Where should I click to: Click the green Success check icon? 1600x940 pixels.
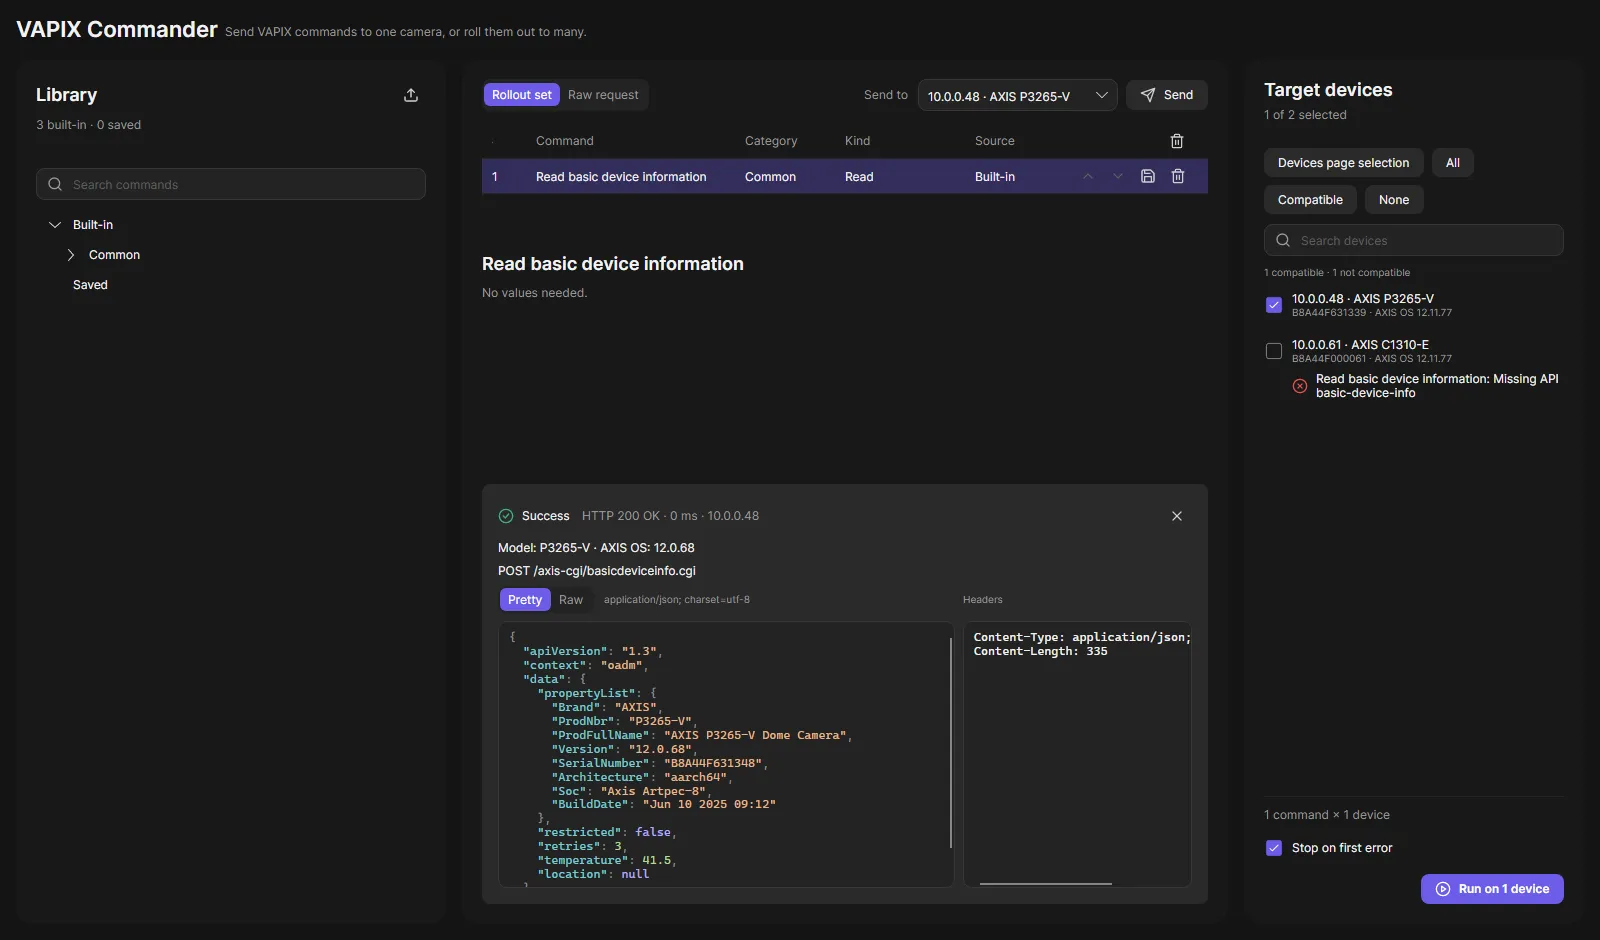[506, 516]
